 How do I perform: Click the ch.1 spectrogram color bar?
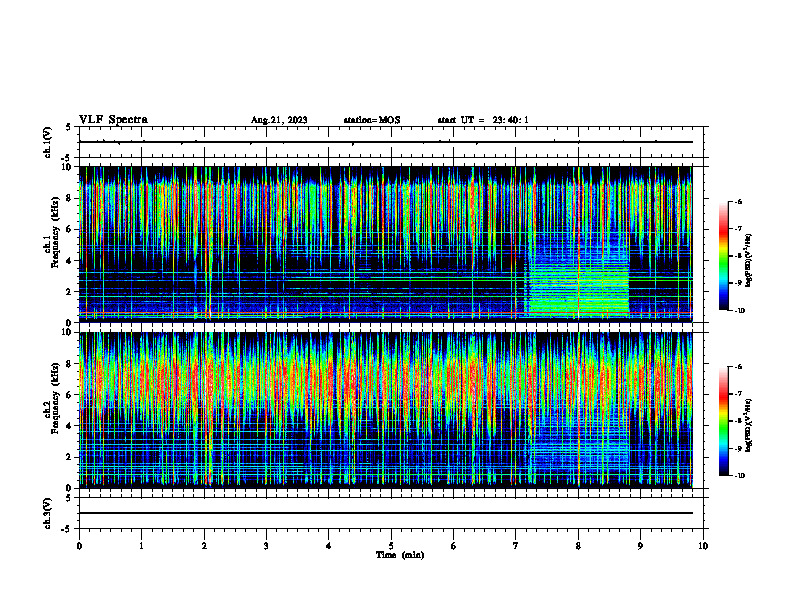[x=723, y=256]
